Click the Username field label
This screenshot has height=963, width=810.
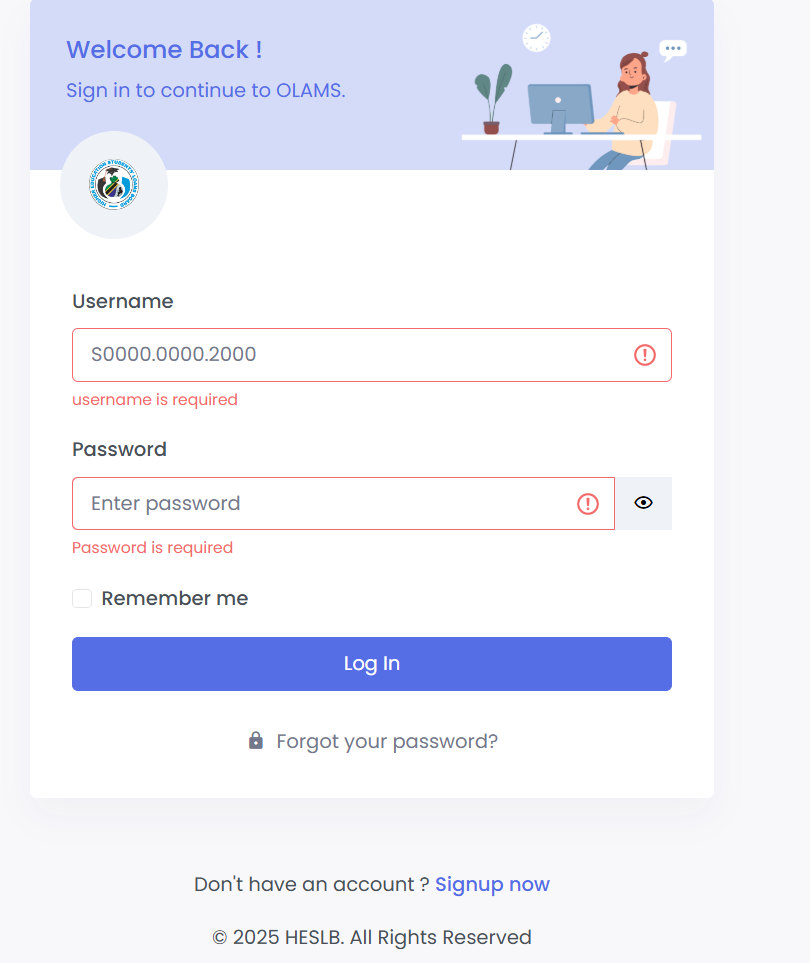point(123,301)
